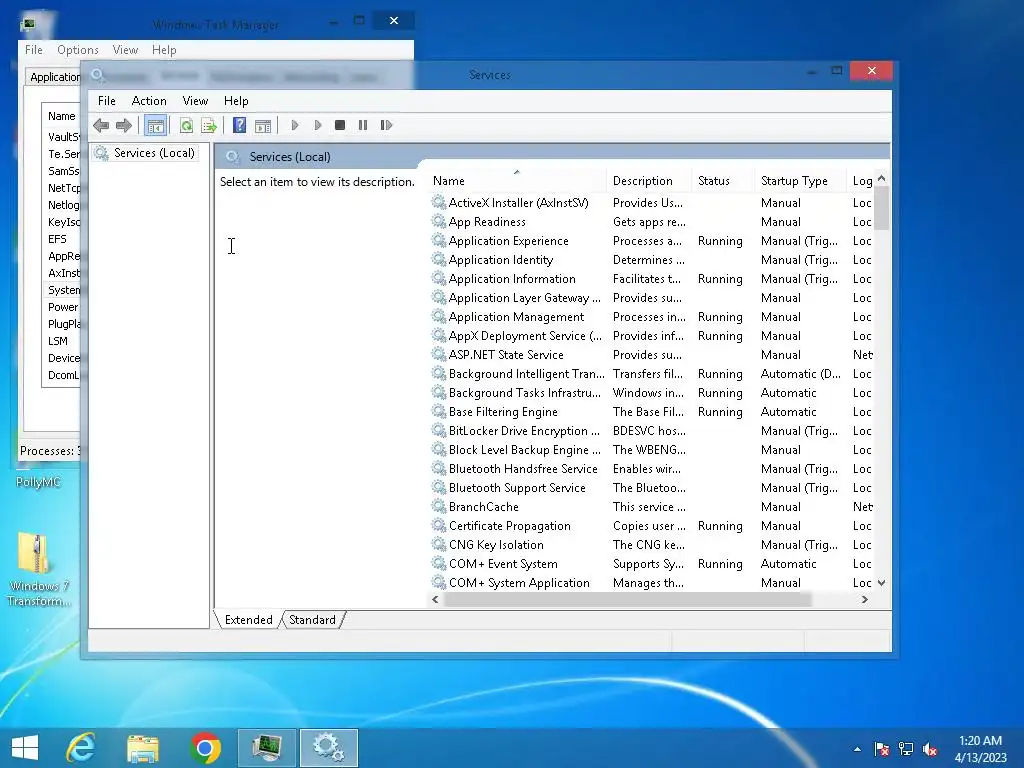Open the File menu in Services

106,101
